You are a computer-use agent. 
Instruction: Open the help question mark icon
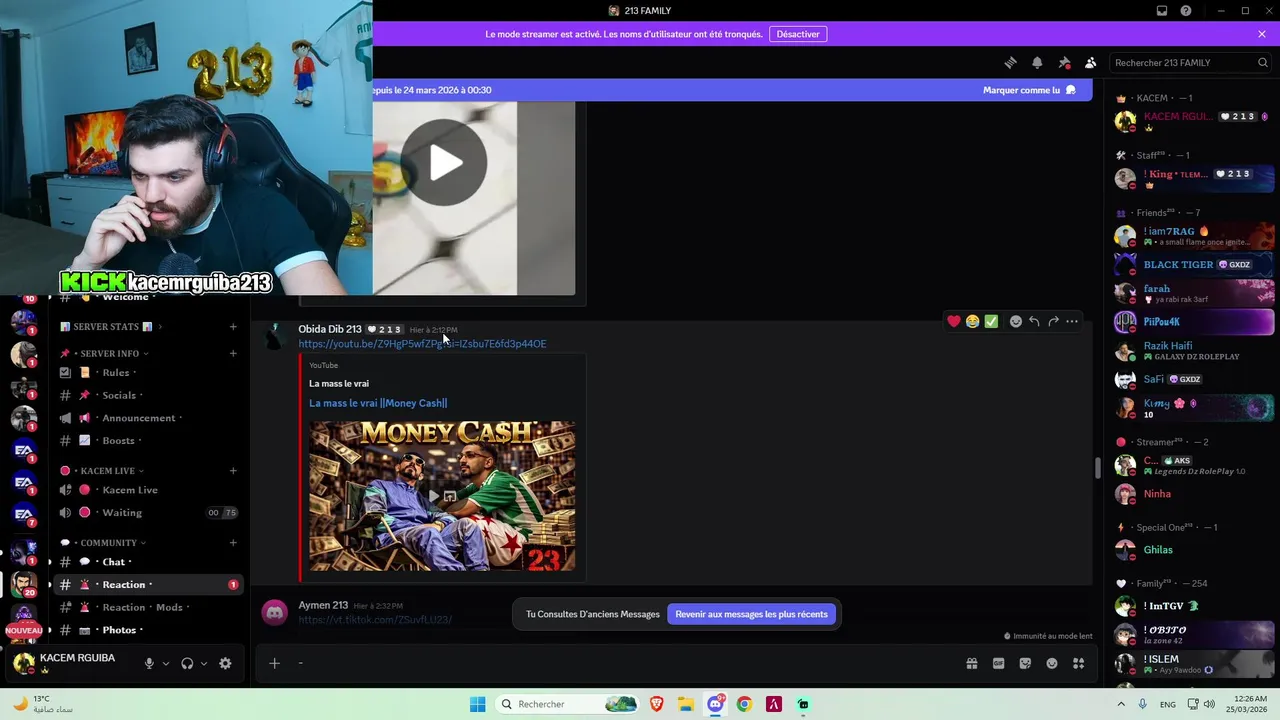click(x=1186, y=11)
